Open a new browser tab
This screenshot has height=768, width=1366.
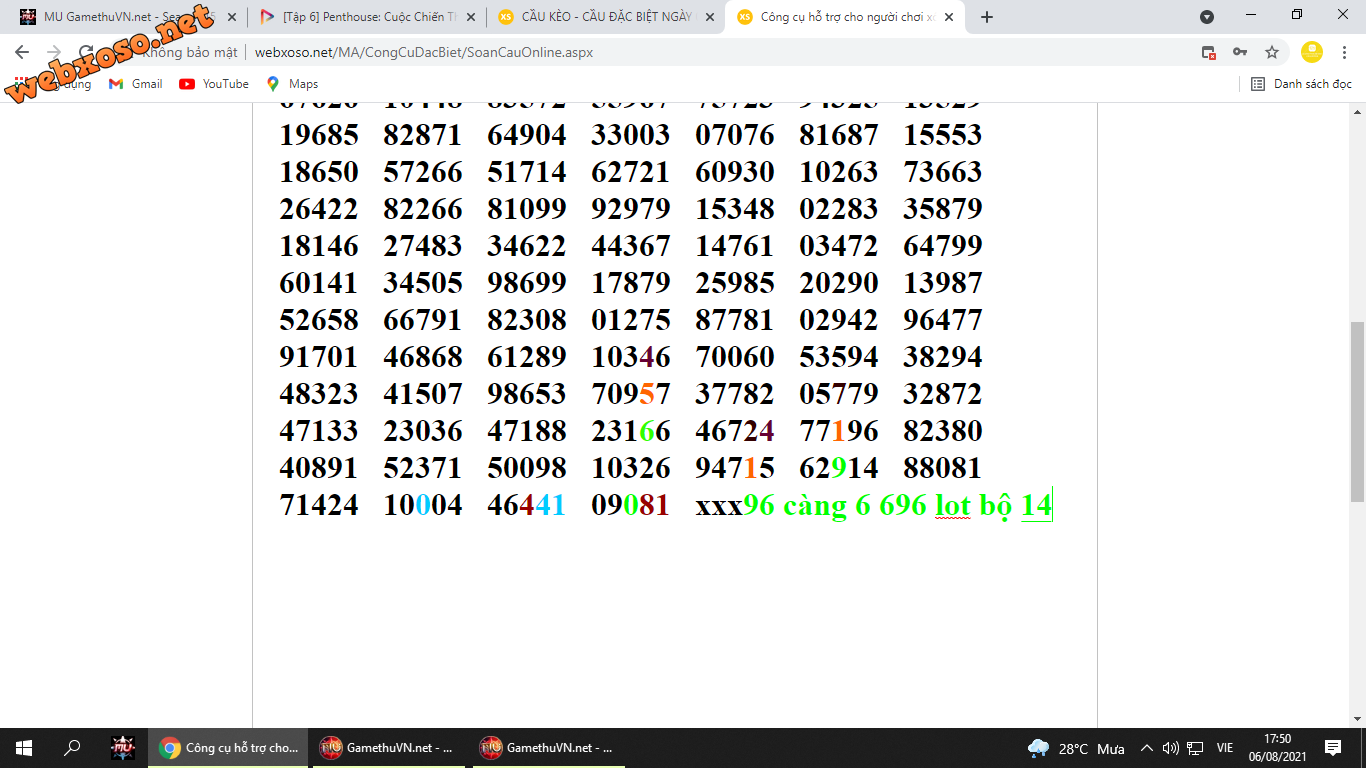pos(987,17)
